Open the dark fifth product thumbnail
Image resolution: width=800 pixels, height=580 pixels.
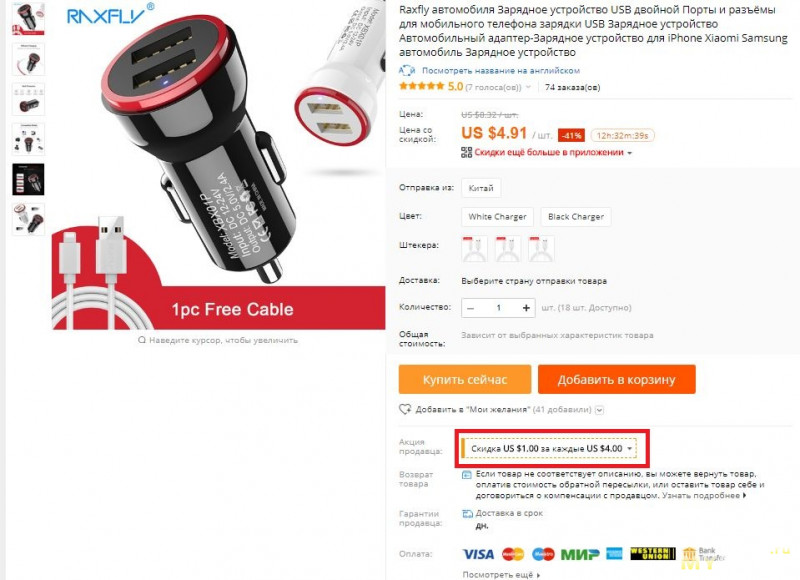coord(29,180)
